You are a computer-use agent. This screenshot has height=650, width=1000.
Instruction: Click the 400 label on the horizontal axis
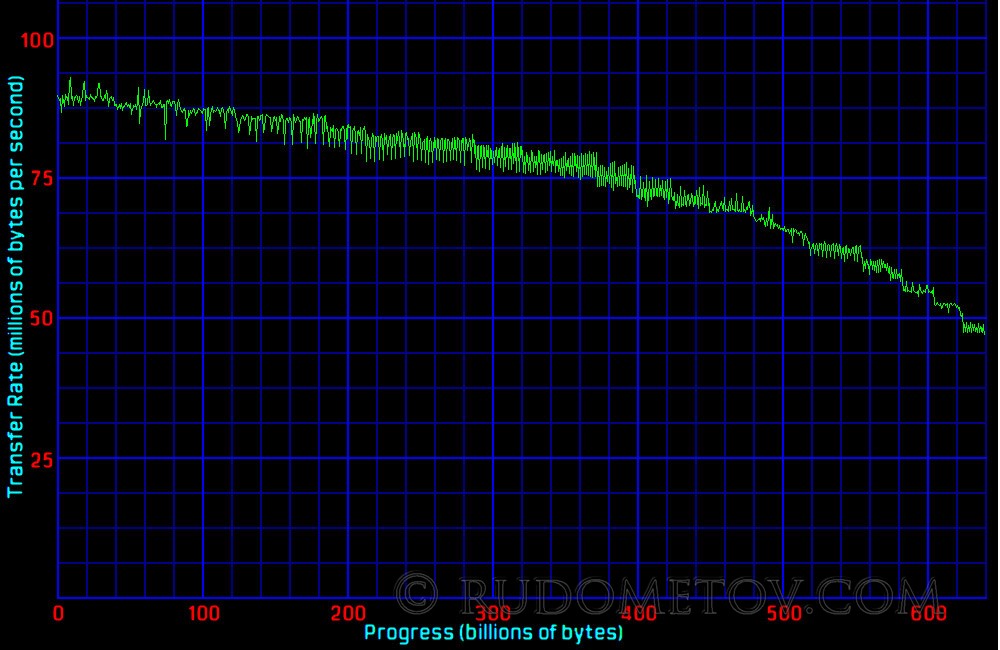pyautogui.click(x=638, y=612)
